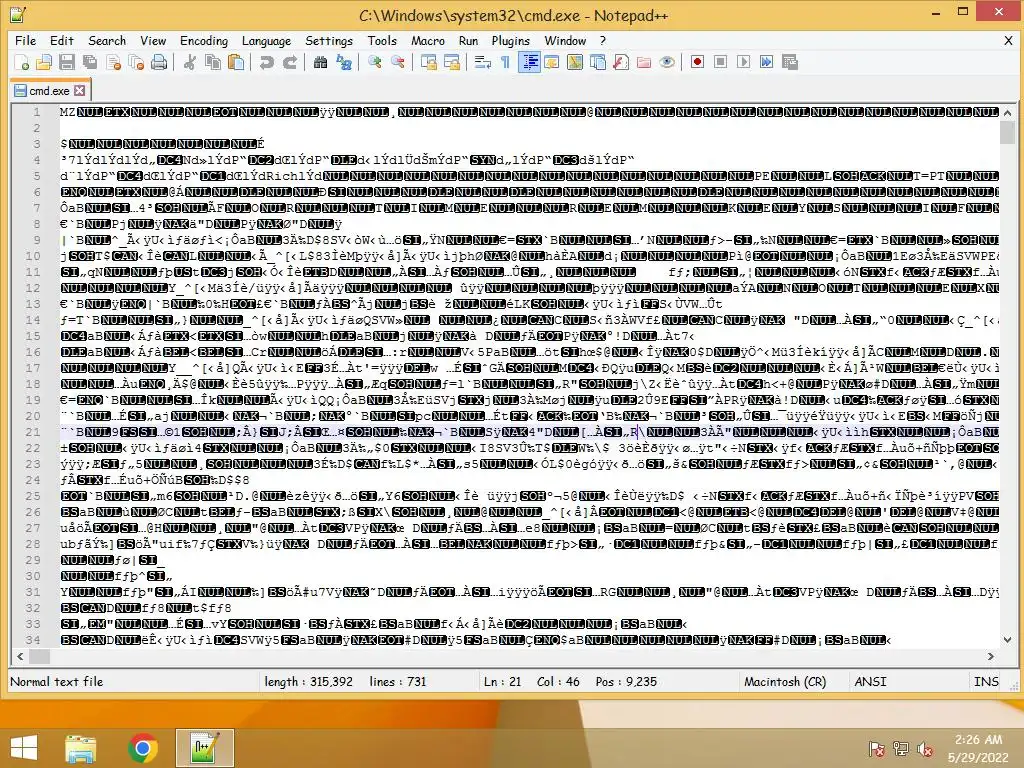The width and height of the screenshot is (1024, 768).
Task: Open Folder as Workspace icon
Action: (644, 62)
